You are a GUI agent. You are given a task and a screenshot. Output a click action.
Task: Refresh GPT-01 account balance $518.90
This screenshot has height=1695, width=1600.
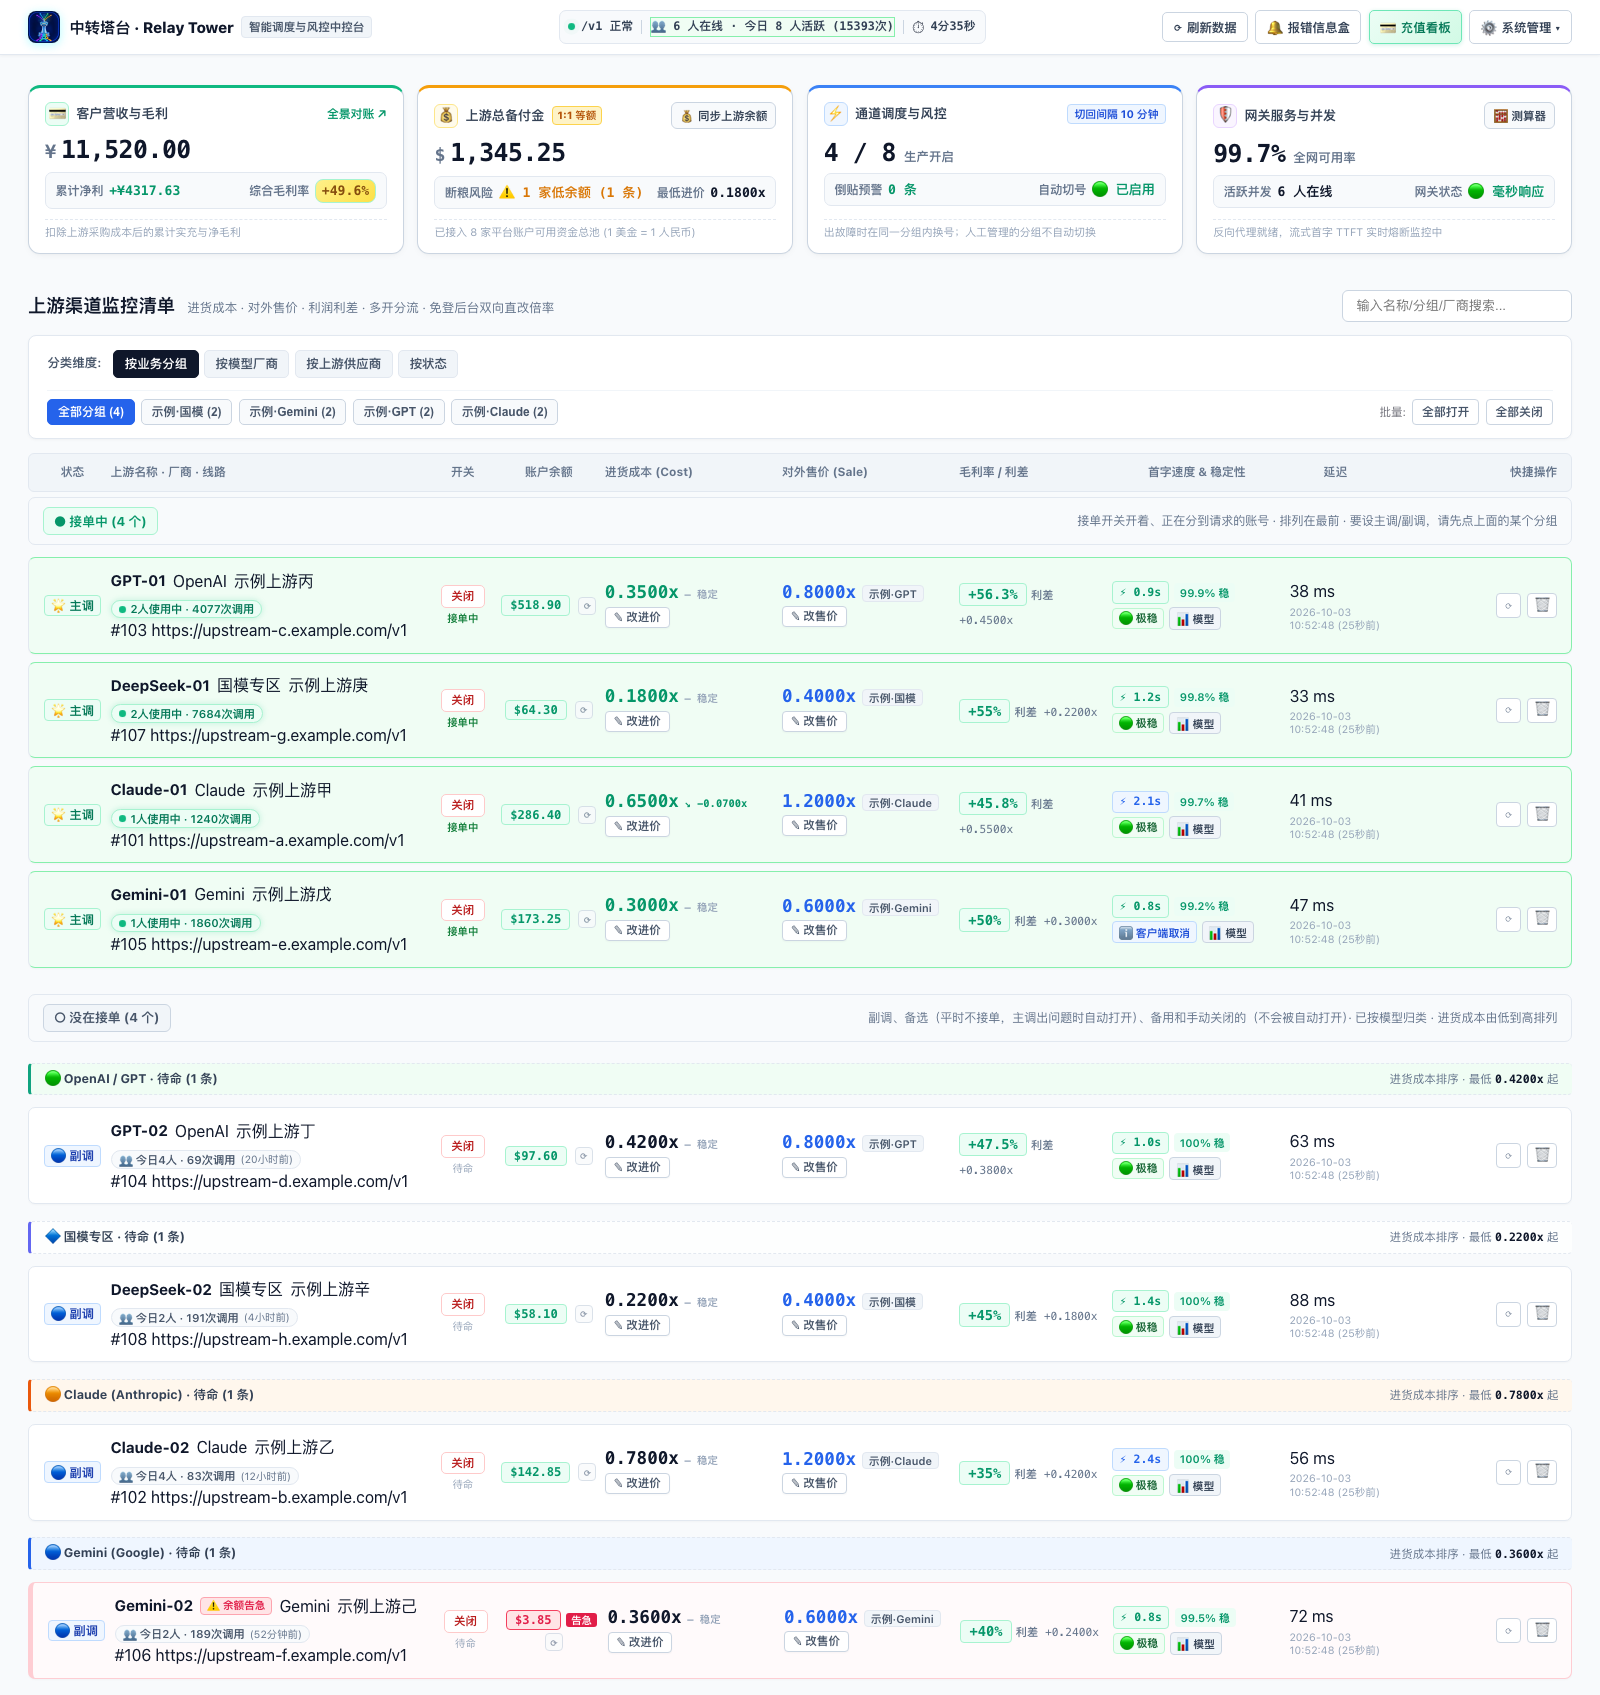(x=587, y=605)
